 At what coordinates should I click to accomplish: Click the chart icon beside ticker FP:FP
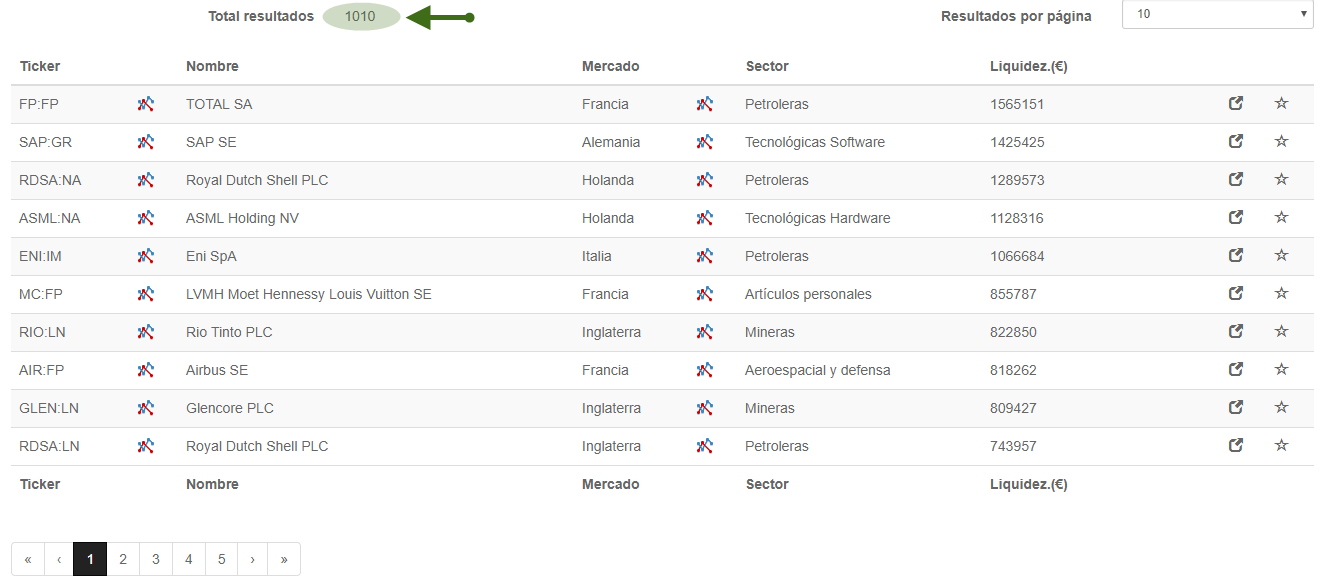146,104
